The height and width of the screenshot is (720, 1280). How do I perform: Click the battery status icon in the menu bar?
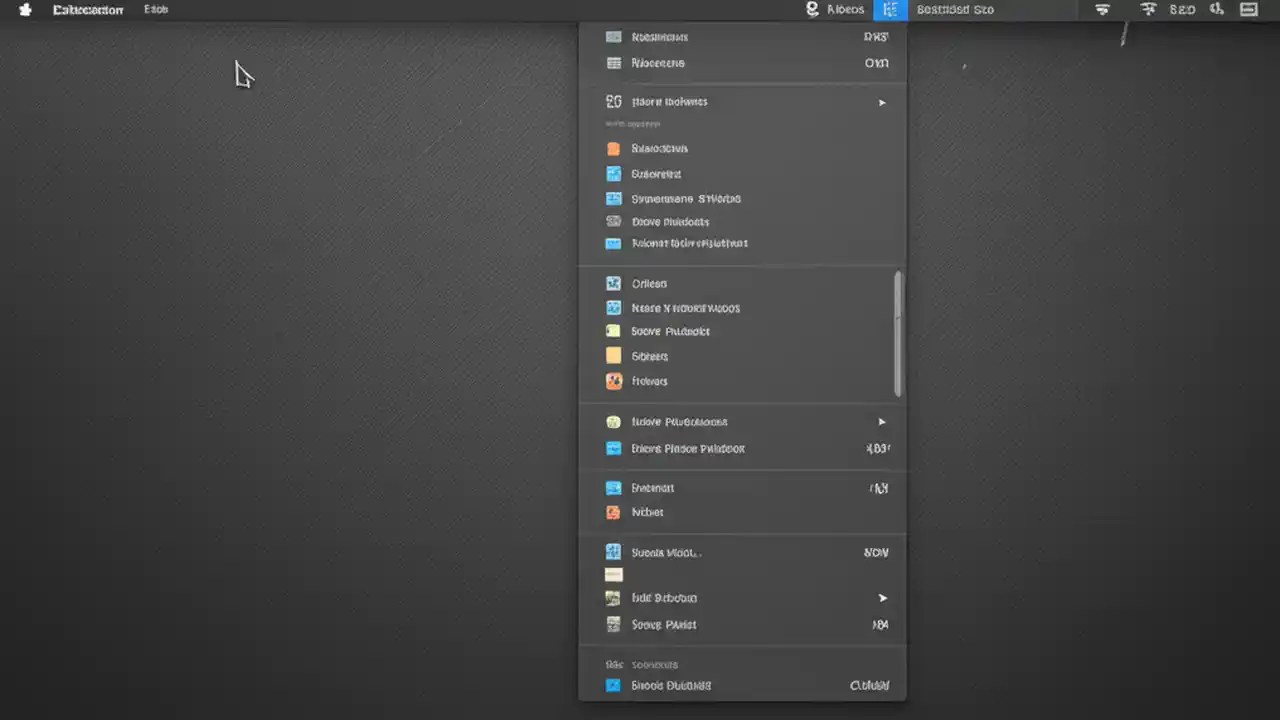pos(1182,9)
